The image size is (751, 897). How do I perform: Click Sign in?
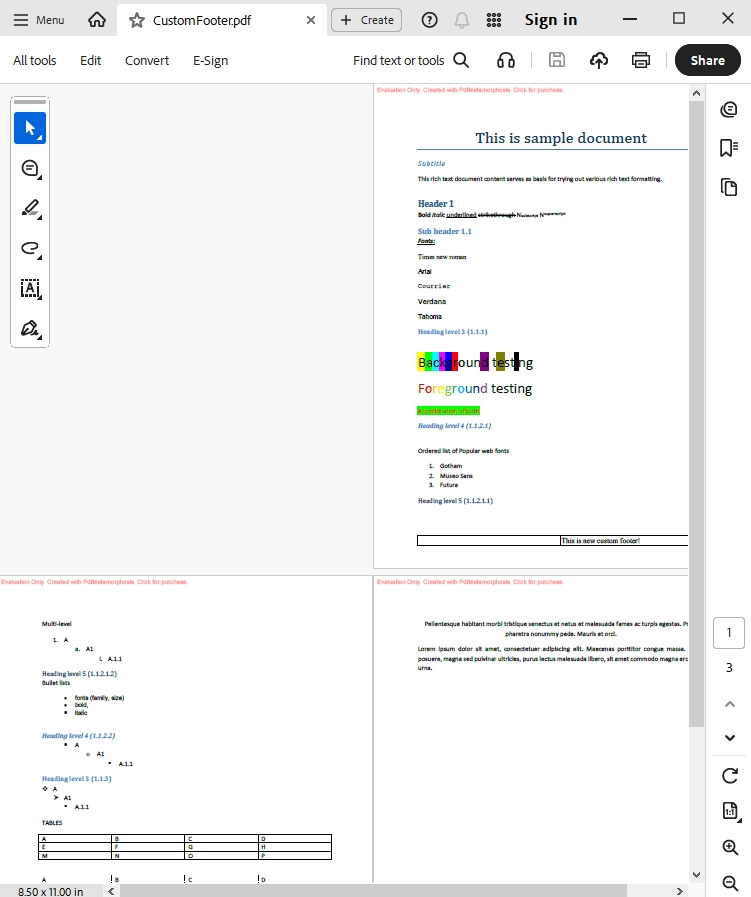point(551,20)
